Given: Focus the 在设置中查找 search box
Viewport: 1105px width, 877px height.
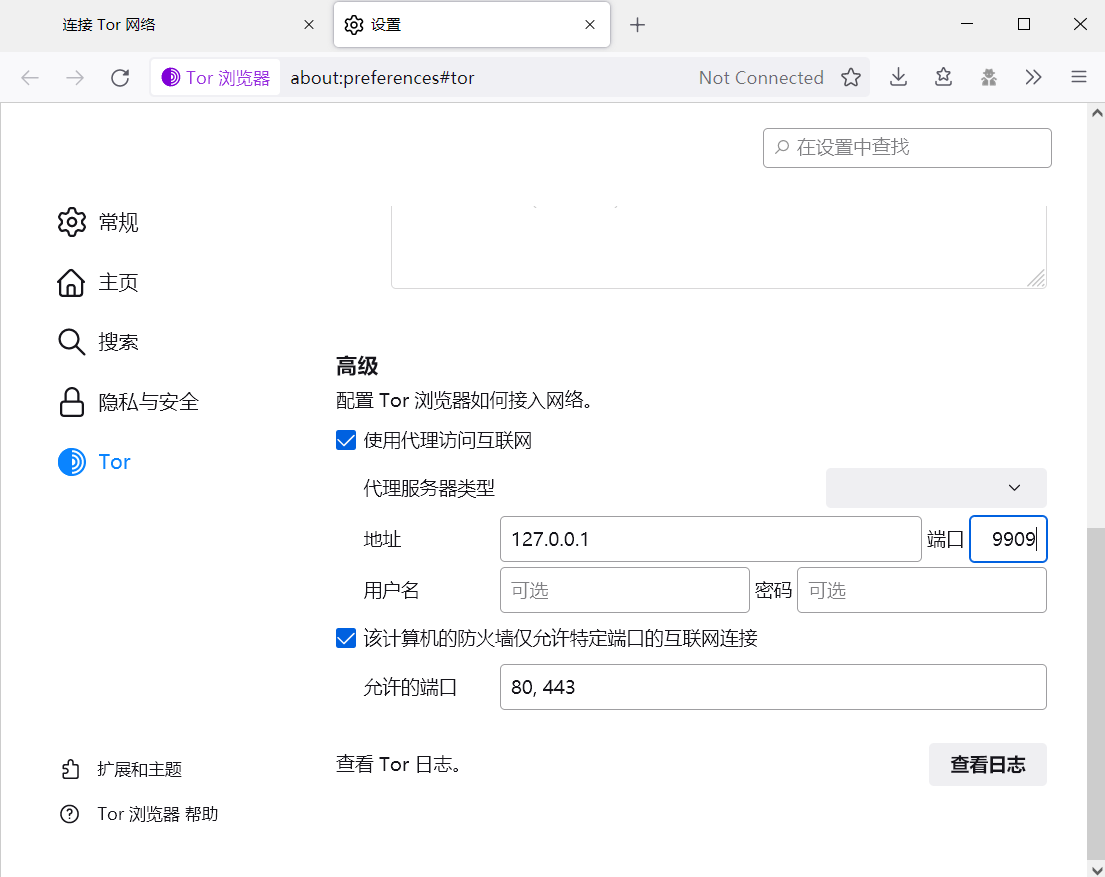Looking at the screenshot, I should coord(907,148).
